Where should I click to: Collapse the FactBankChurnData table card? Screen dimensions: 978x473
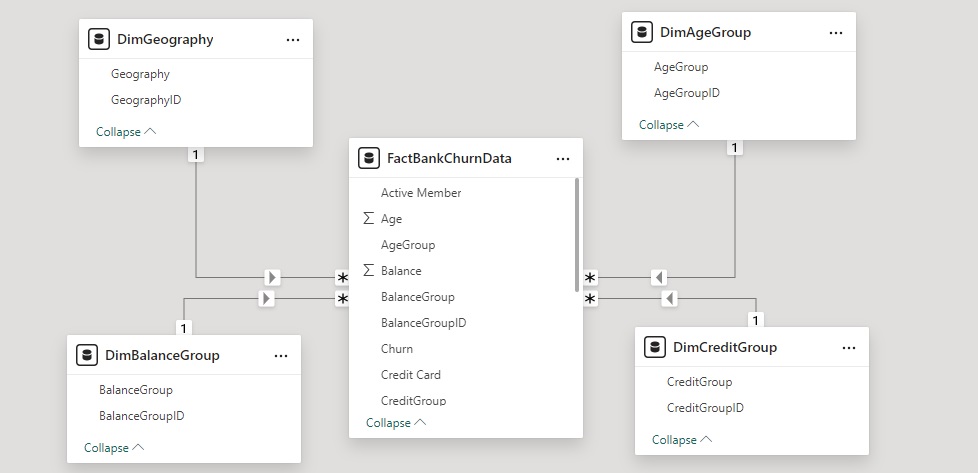(x=396, y=423)
